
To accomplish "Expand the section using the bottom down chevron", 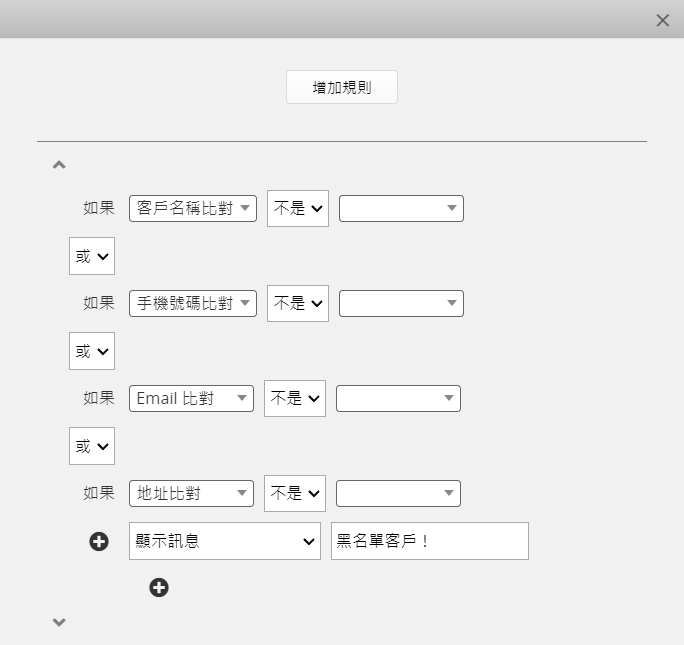I will pos(59,622).
